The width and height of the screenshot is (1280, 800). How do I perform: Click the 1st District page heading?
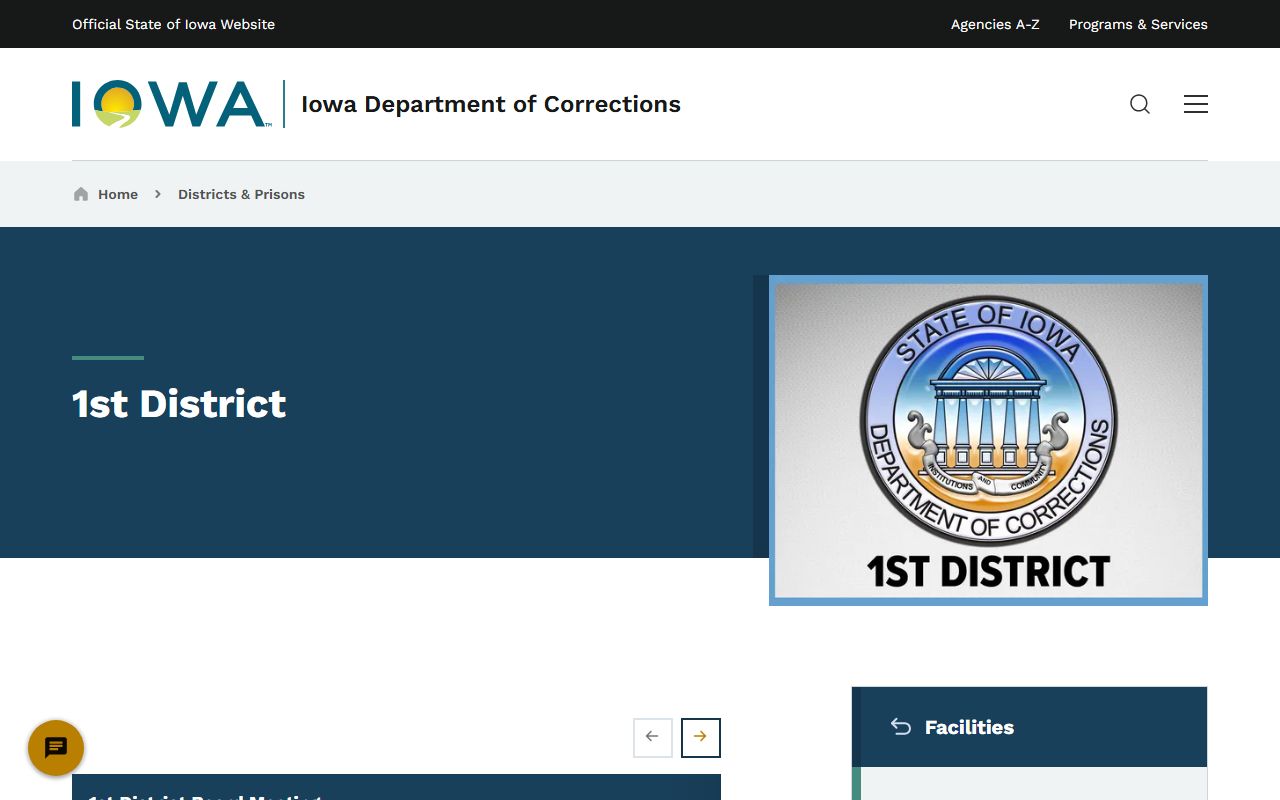(179, 403)
